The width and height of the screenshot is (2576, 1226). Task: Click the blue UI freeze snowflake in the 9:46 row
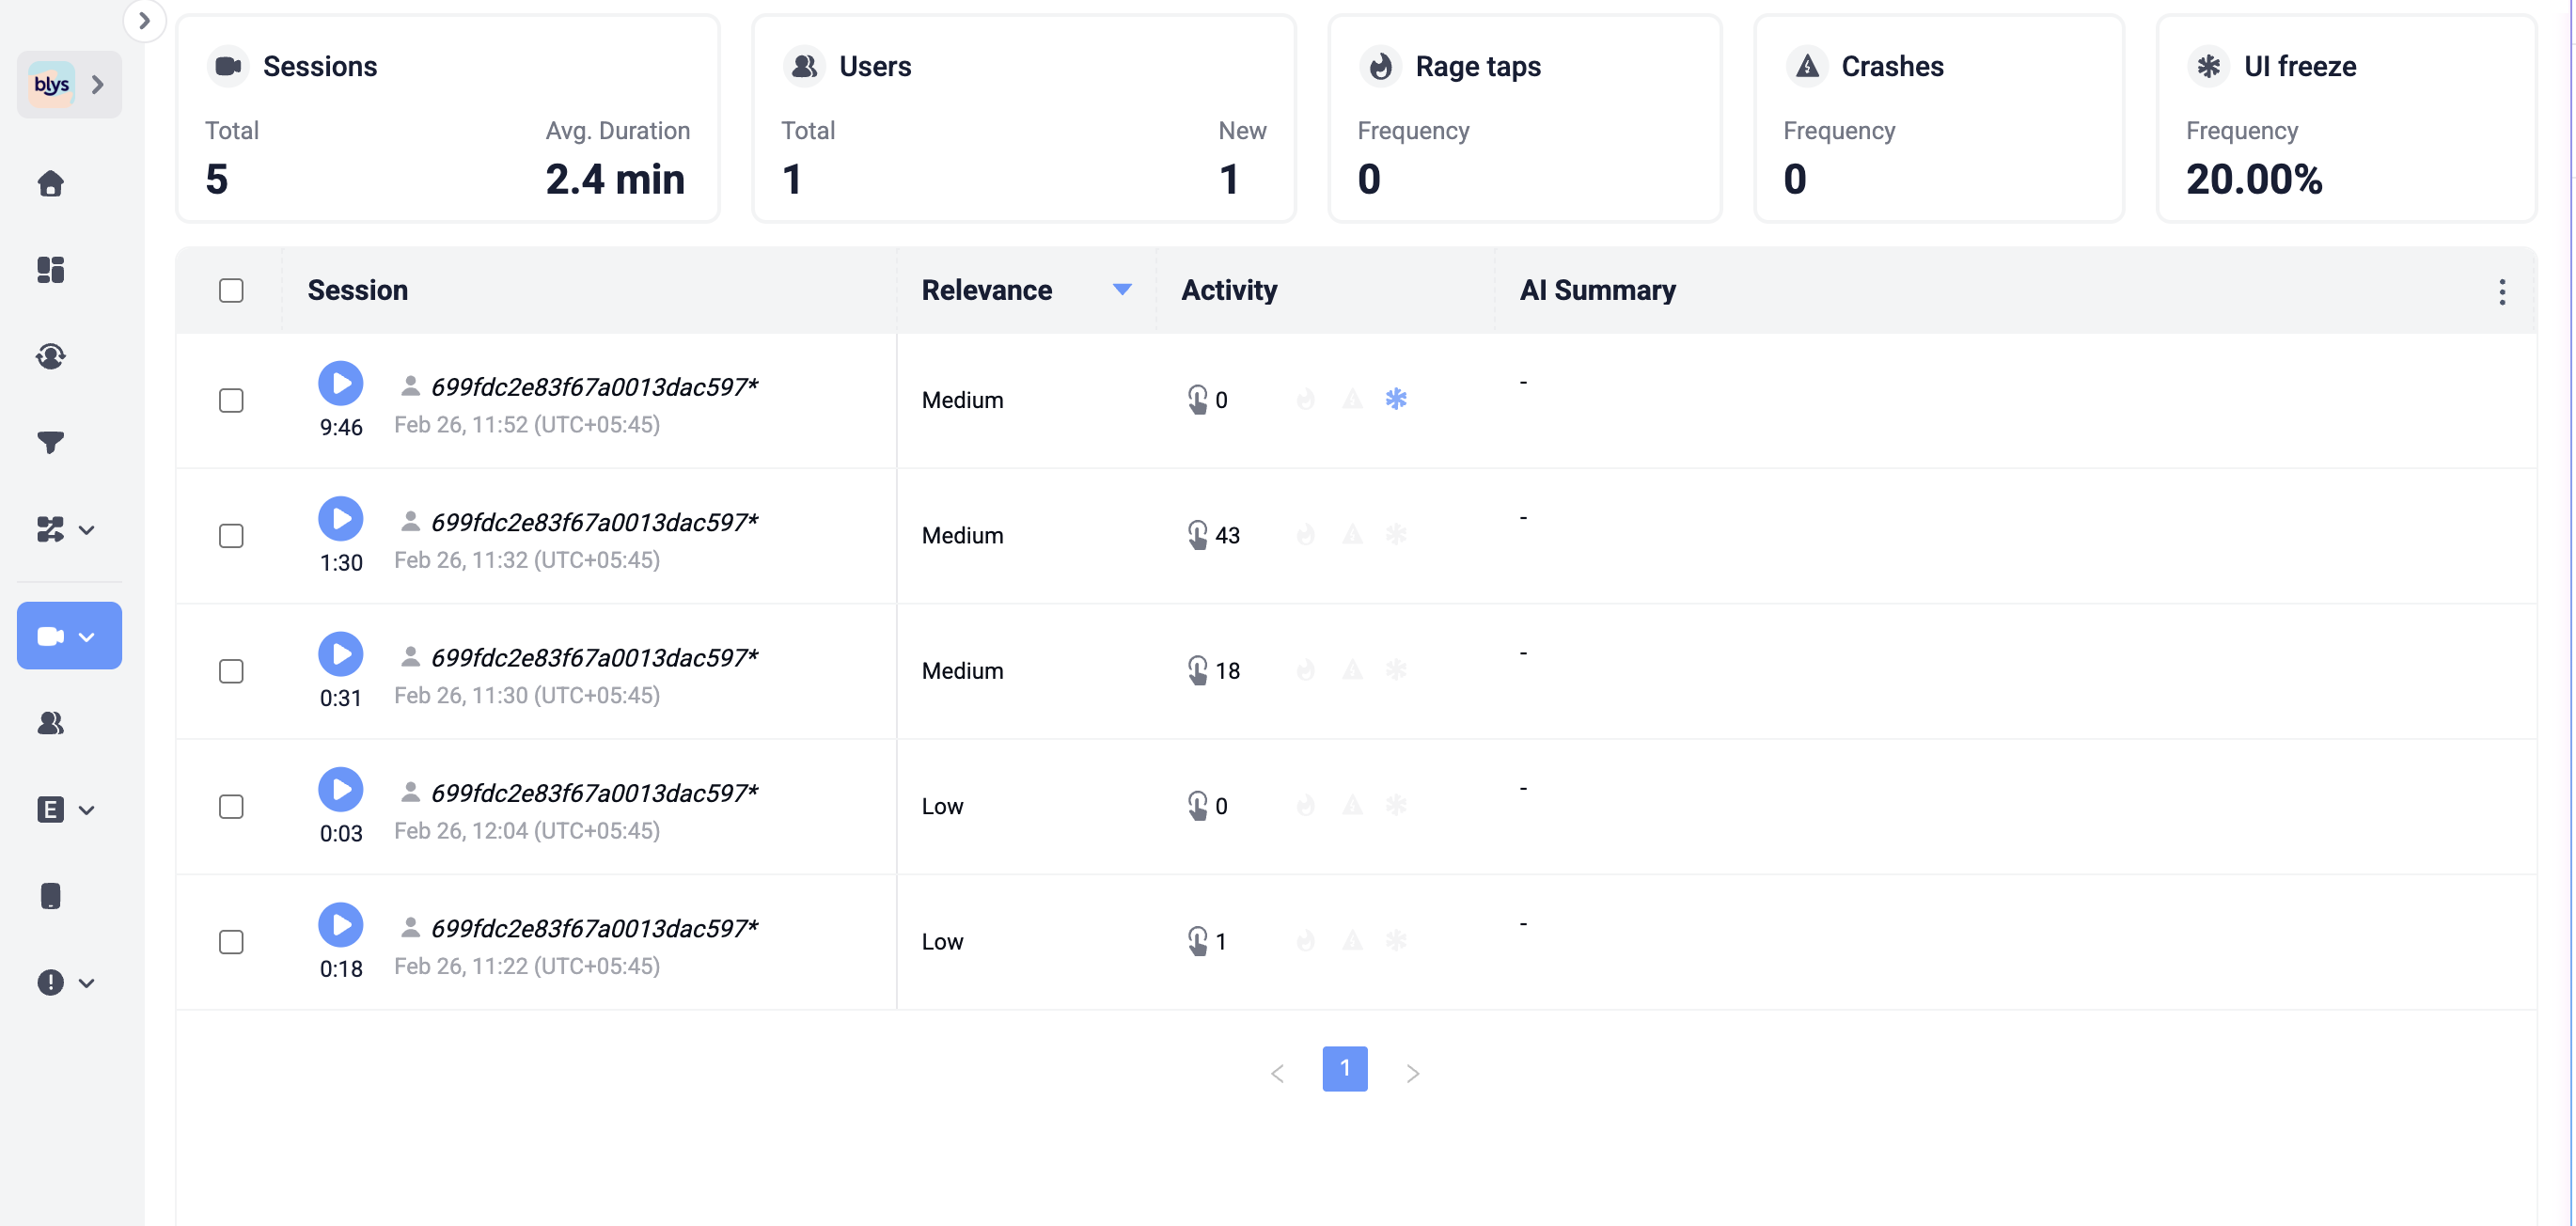(x=1396, y=399)
